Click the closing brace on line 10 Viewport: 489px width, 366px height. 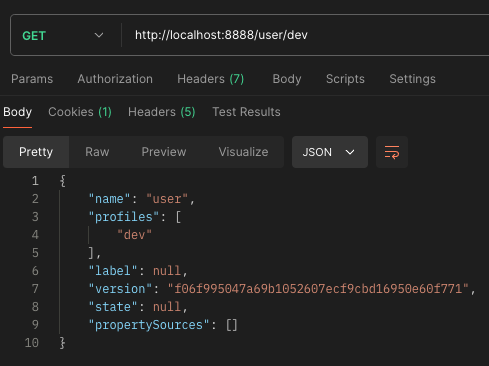click(62, 343)
